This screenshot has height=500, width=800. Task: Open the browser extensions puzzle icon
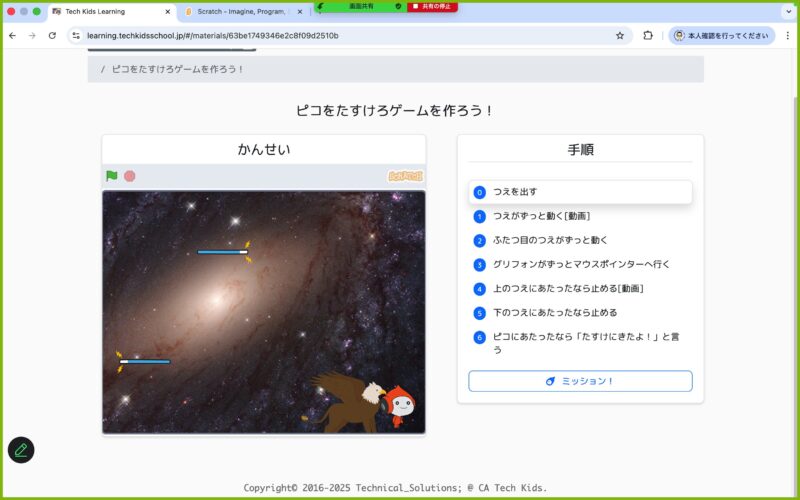point(648,35)
